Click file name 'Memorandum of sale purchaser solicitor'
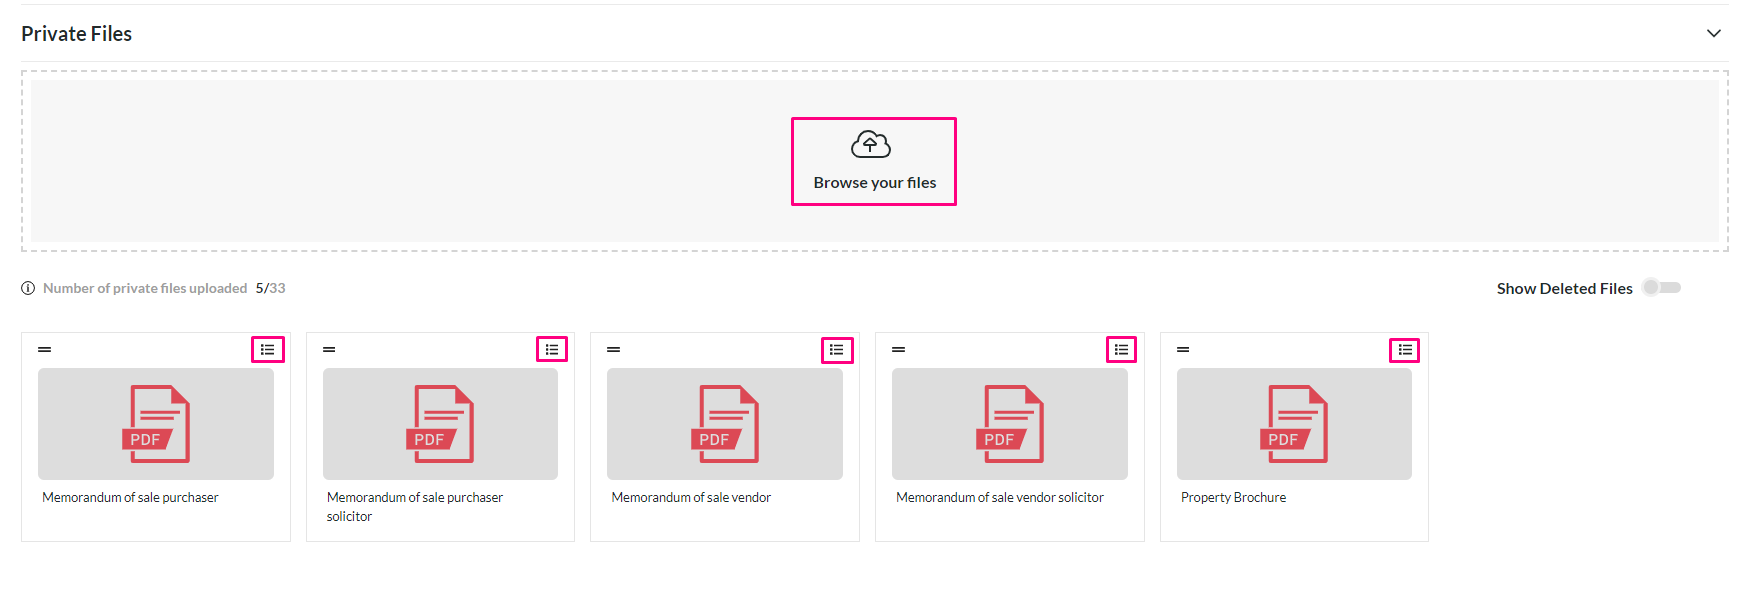This screenshot has height=595, width=1739. 415,507
